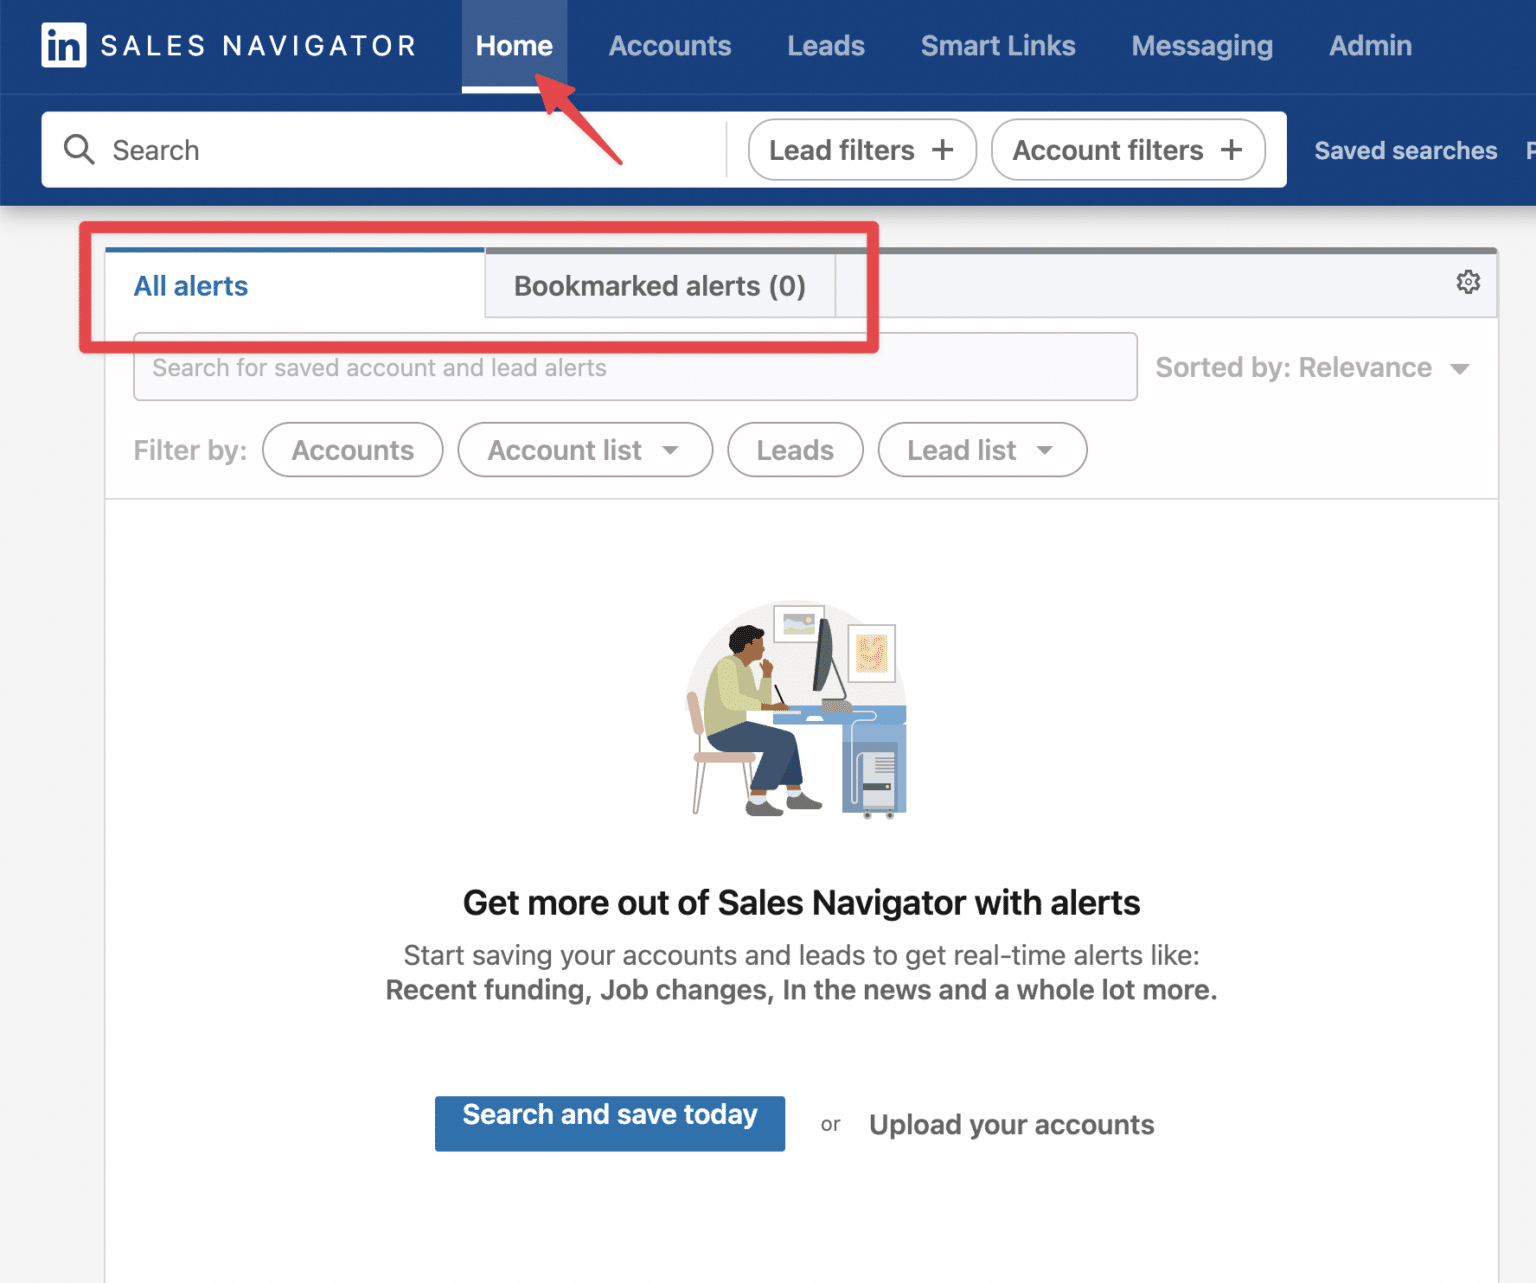The height and width of the screenshot is (1283, 1536).
Task: Click the LinkedIn logo icon
Action: (62, 45)
